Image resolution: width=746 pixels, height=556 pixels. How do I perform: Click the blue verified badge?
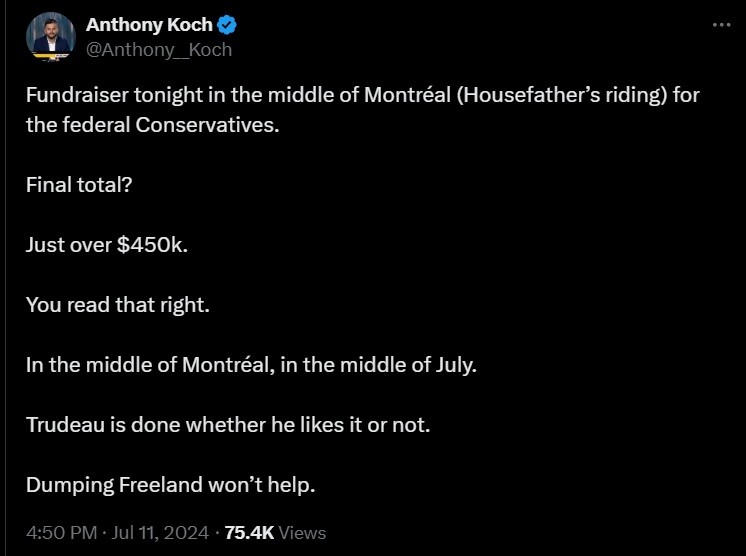[x=227, y=25]
